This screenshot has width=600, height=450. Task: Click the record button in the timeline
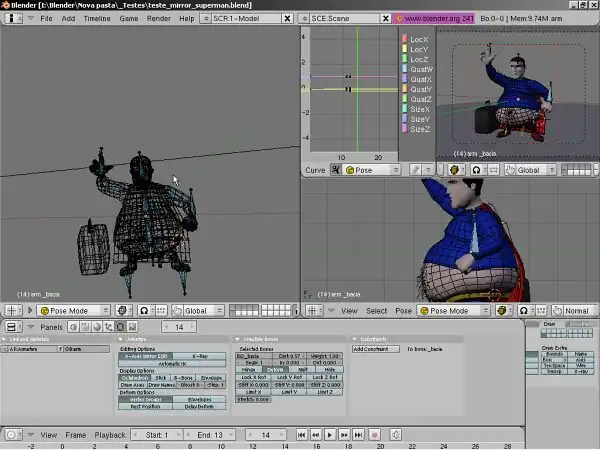(375, 435)
